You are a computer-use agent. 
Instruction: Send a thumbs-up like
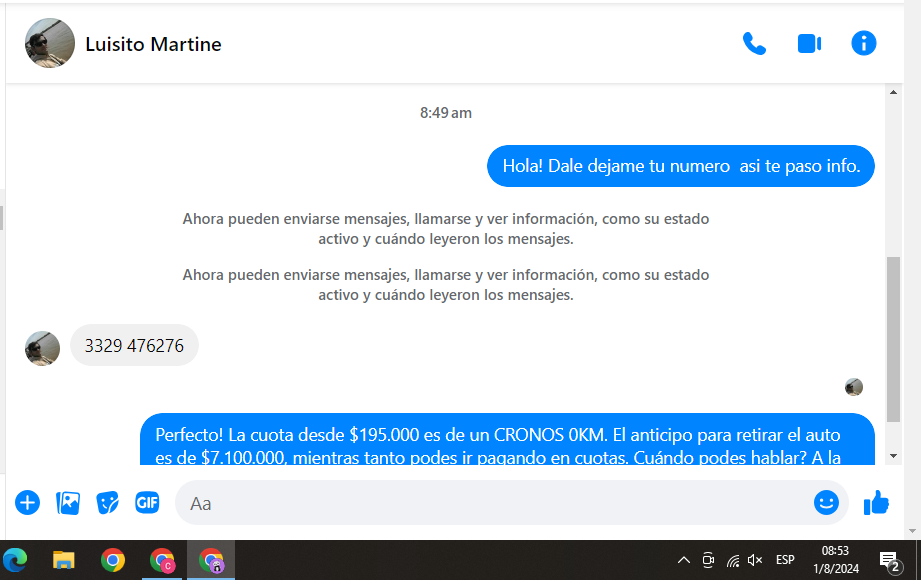(876, 503)
